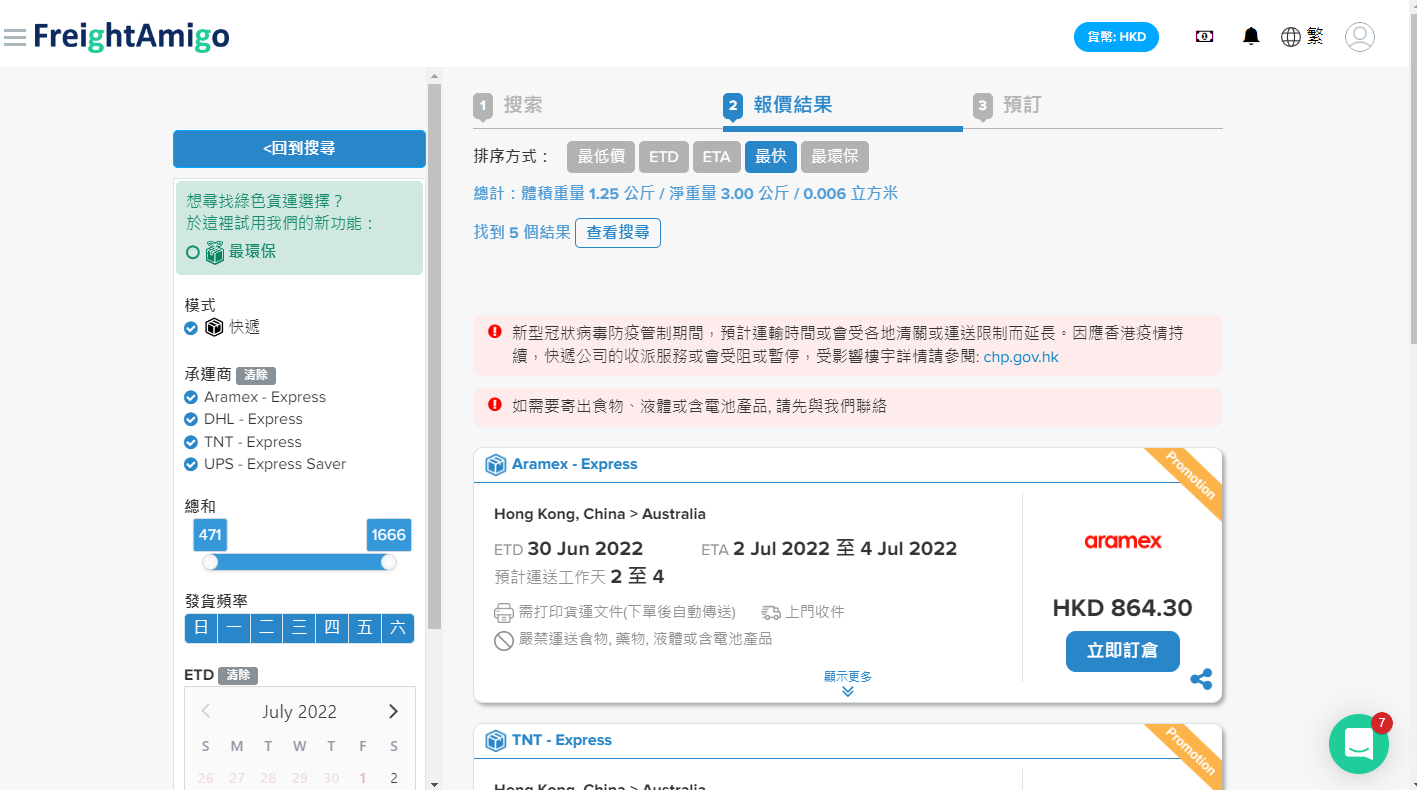Click the aramex carrier logo
The height and width of the screenshot is (790, 1417).
click(x=1123, y=541)
